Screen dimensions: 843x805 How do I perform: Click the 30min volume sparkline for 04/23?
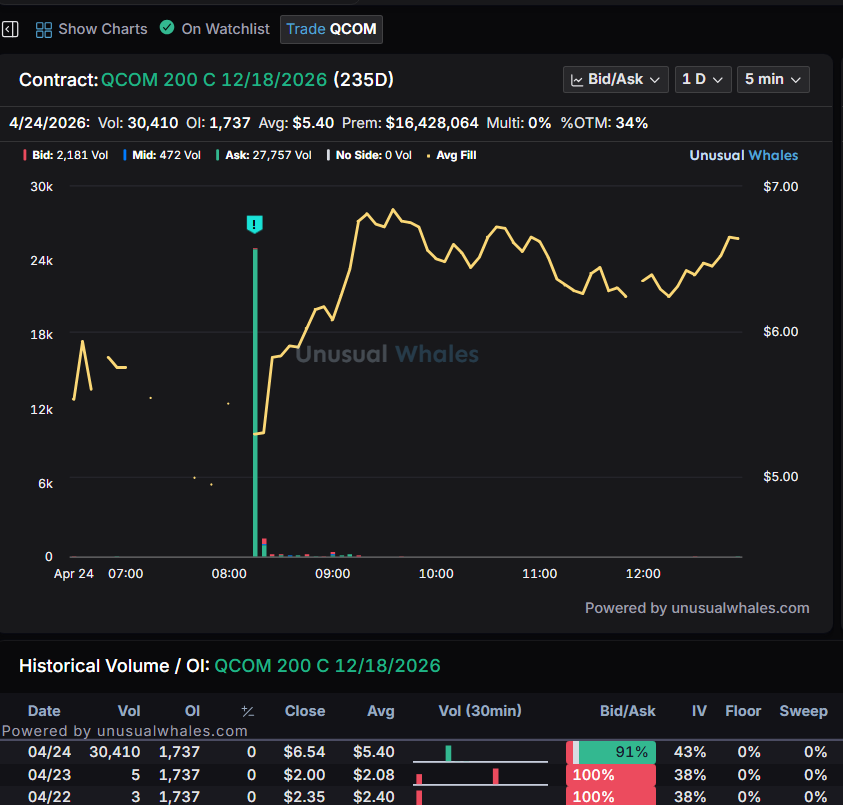point(480,776)
